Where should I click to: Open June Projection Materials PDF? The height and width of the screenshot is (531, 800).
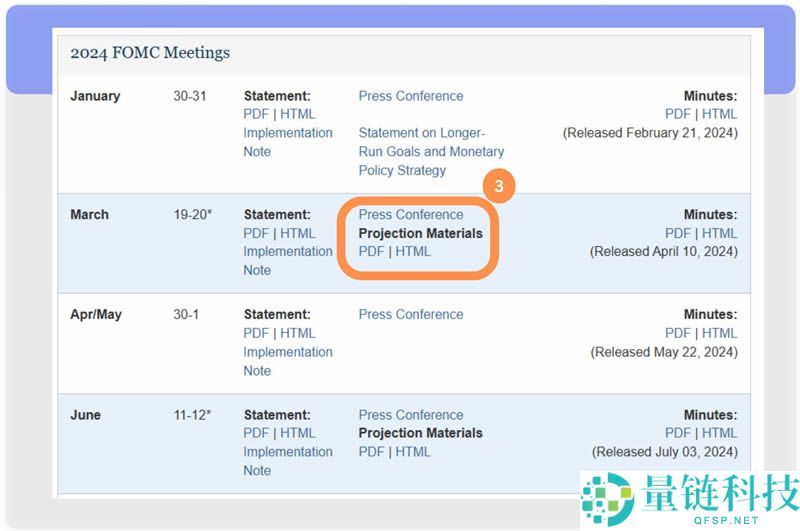coord(371,452)
